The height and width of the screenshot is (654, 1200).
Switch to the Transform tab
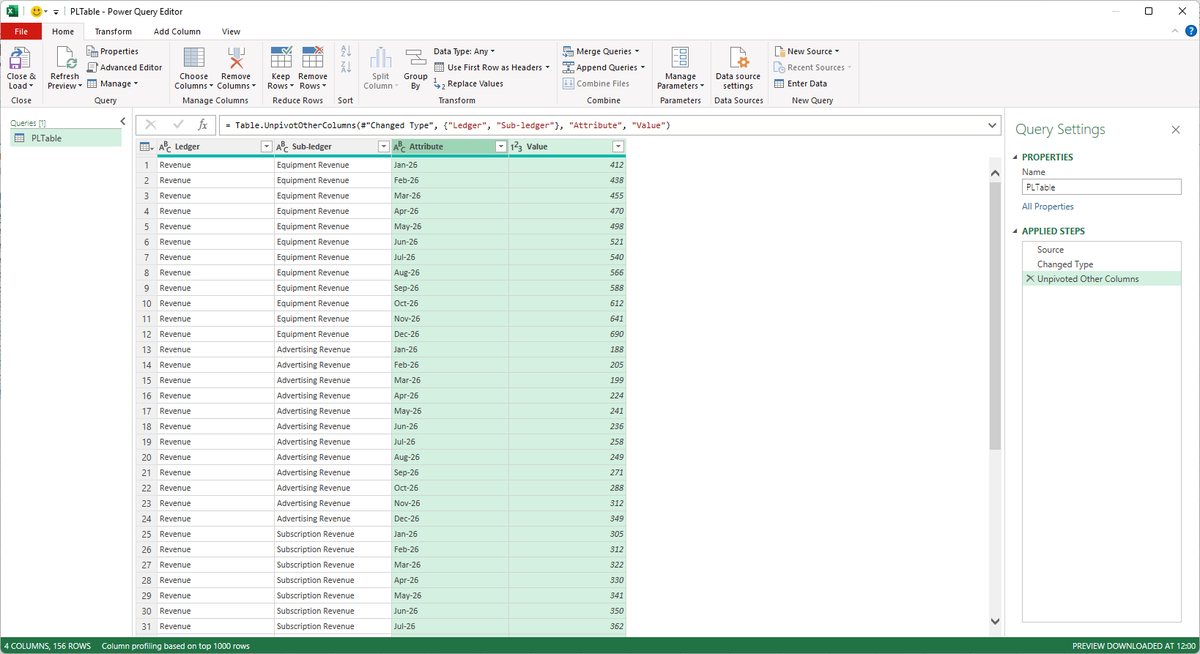(x=113, y=31)
